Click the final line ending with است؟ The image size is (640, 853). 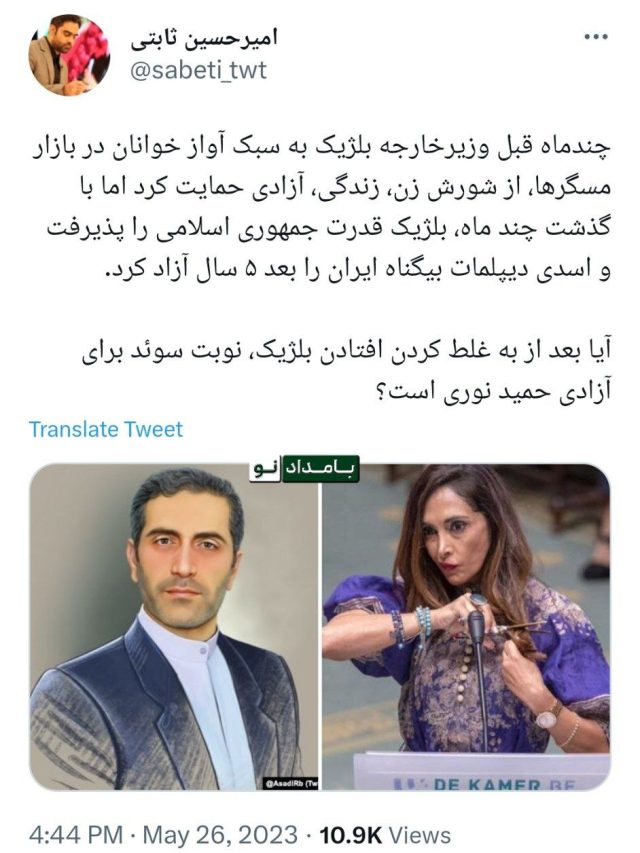494,391
